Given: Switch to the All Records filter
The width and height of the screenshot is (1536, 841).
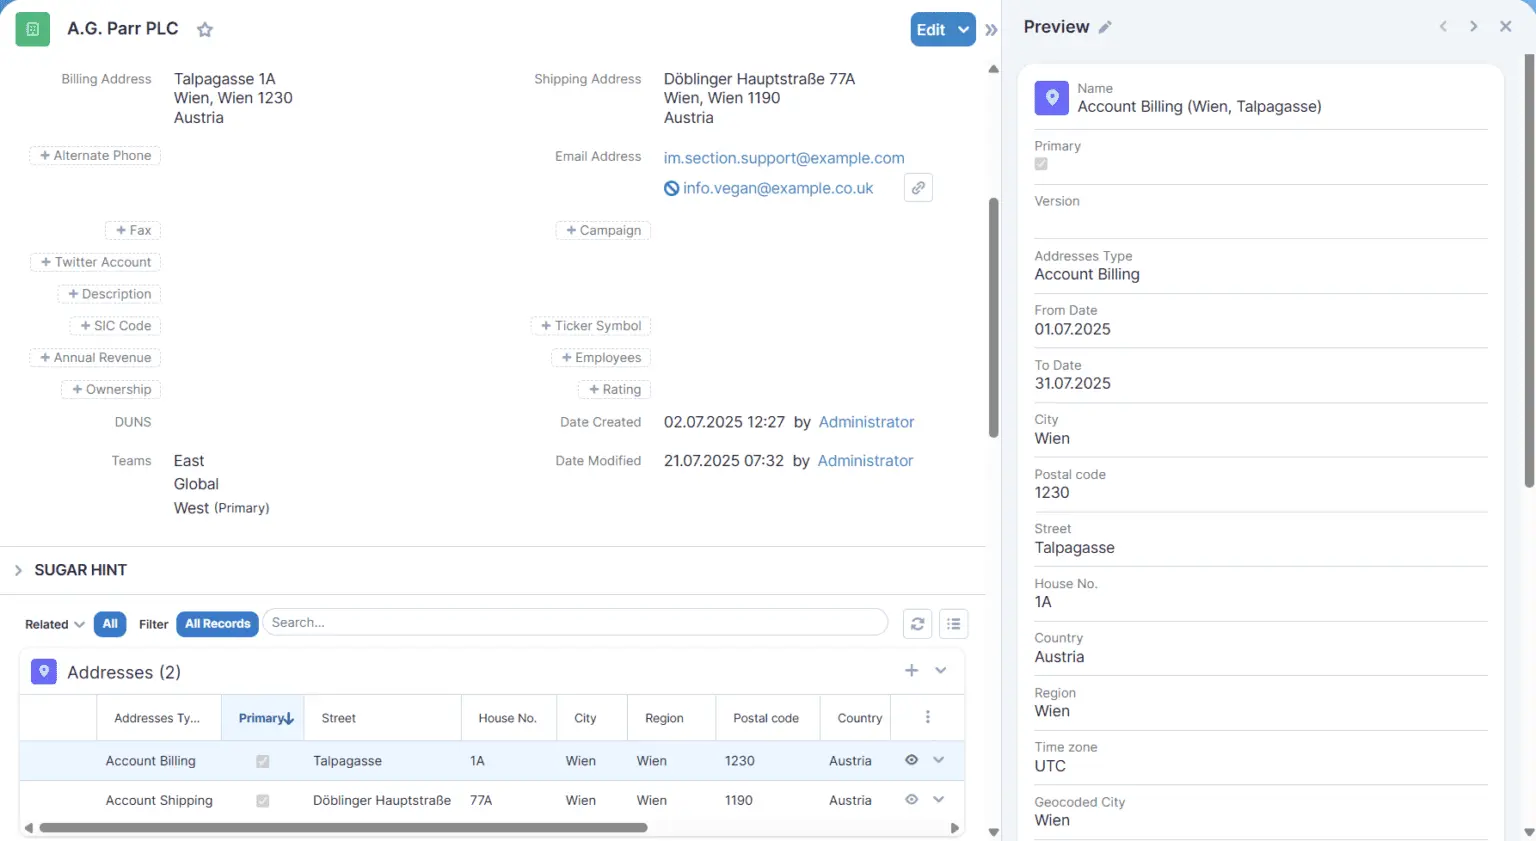Looking at the screenshot, I should (217, 623).
